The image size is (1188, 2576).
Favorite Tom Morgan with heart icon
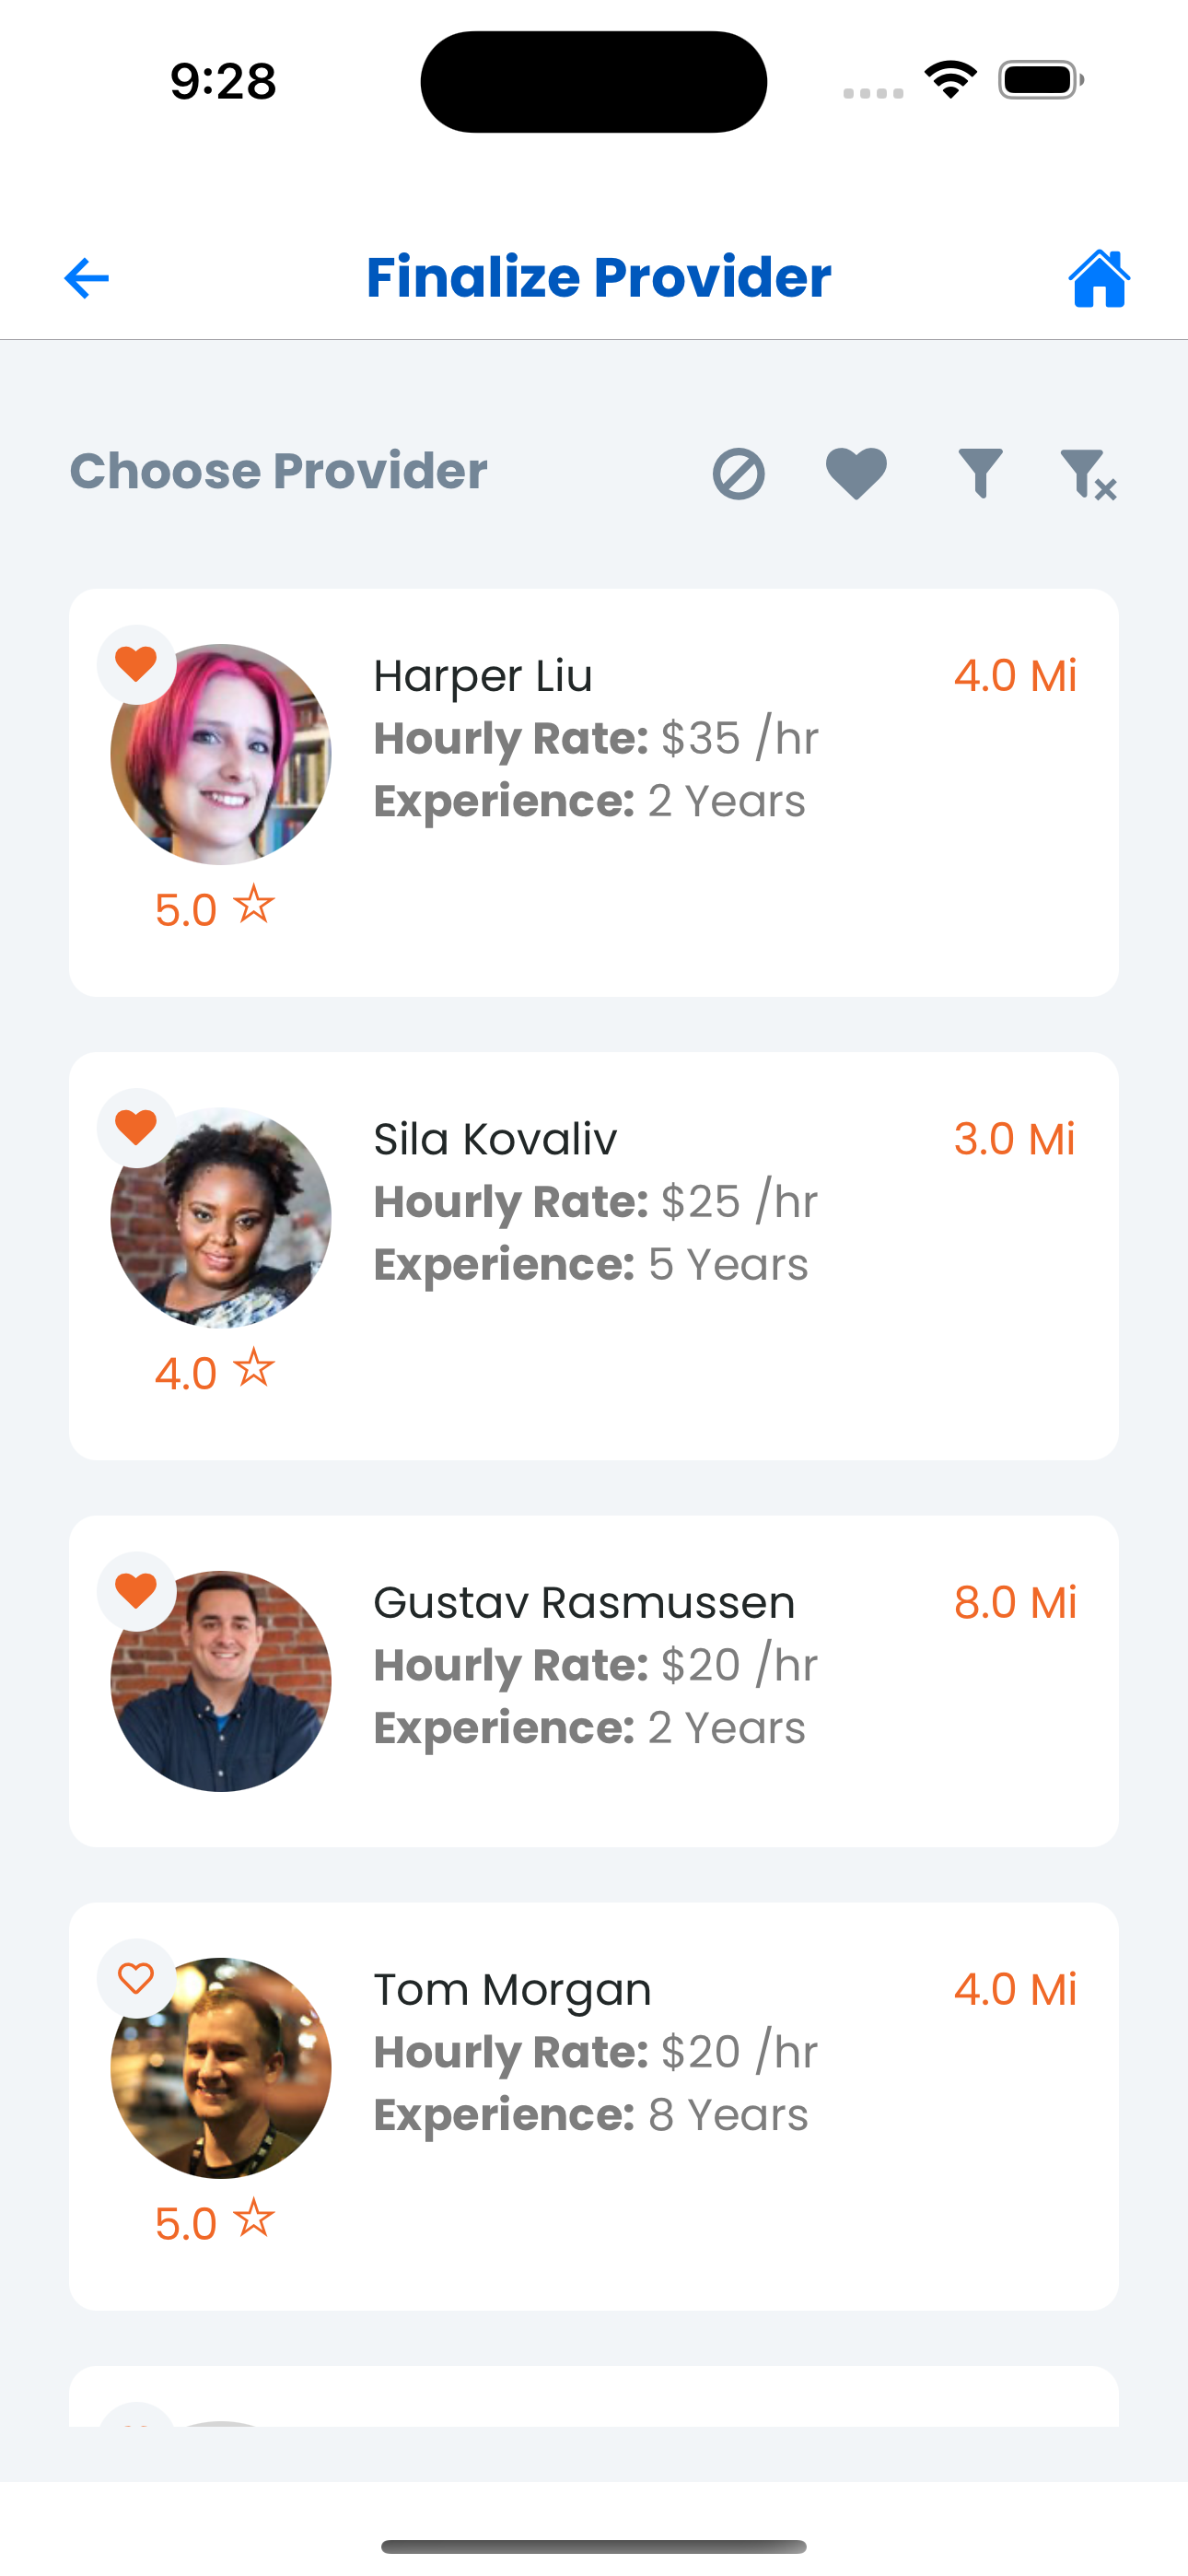[136, 1977]
